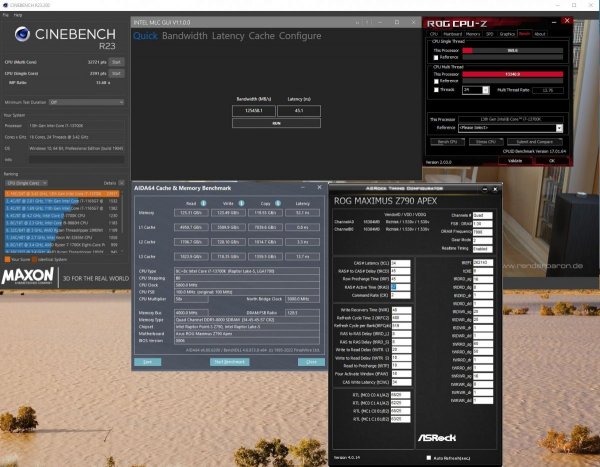Toggle Threads checkbox in ROG CPU-Z
Viewport: 600px width, 467px height.
[x=436, y=90]
